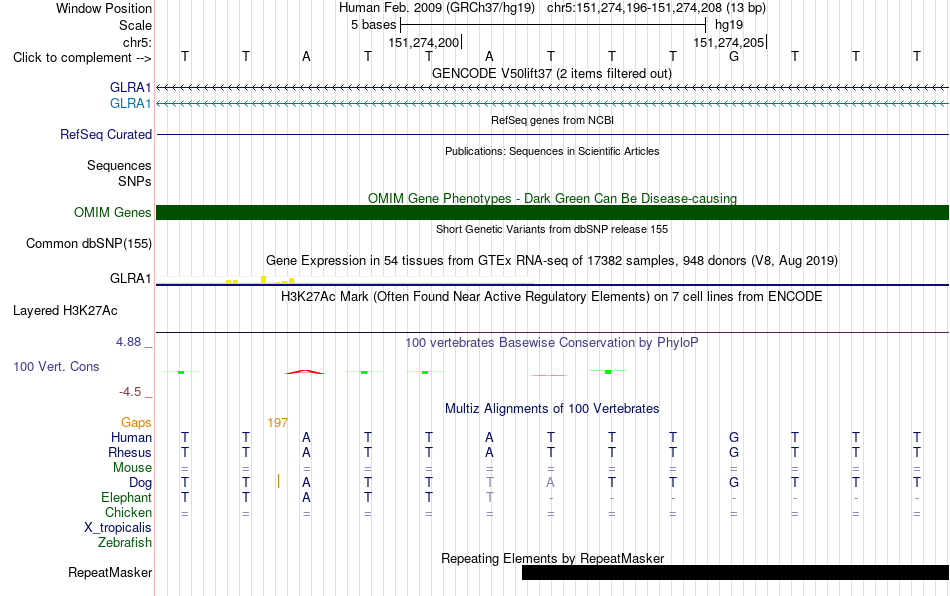Click the 151,274,200 coordinate marker

click(424, 42)
